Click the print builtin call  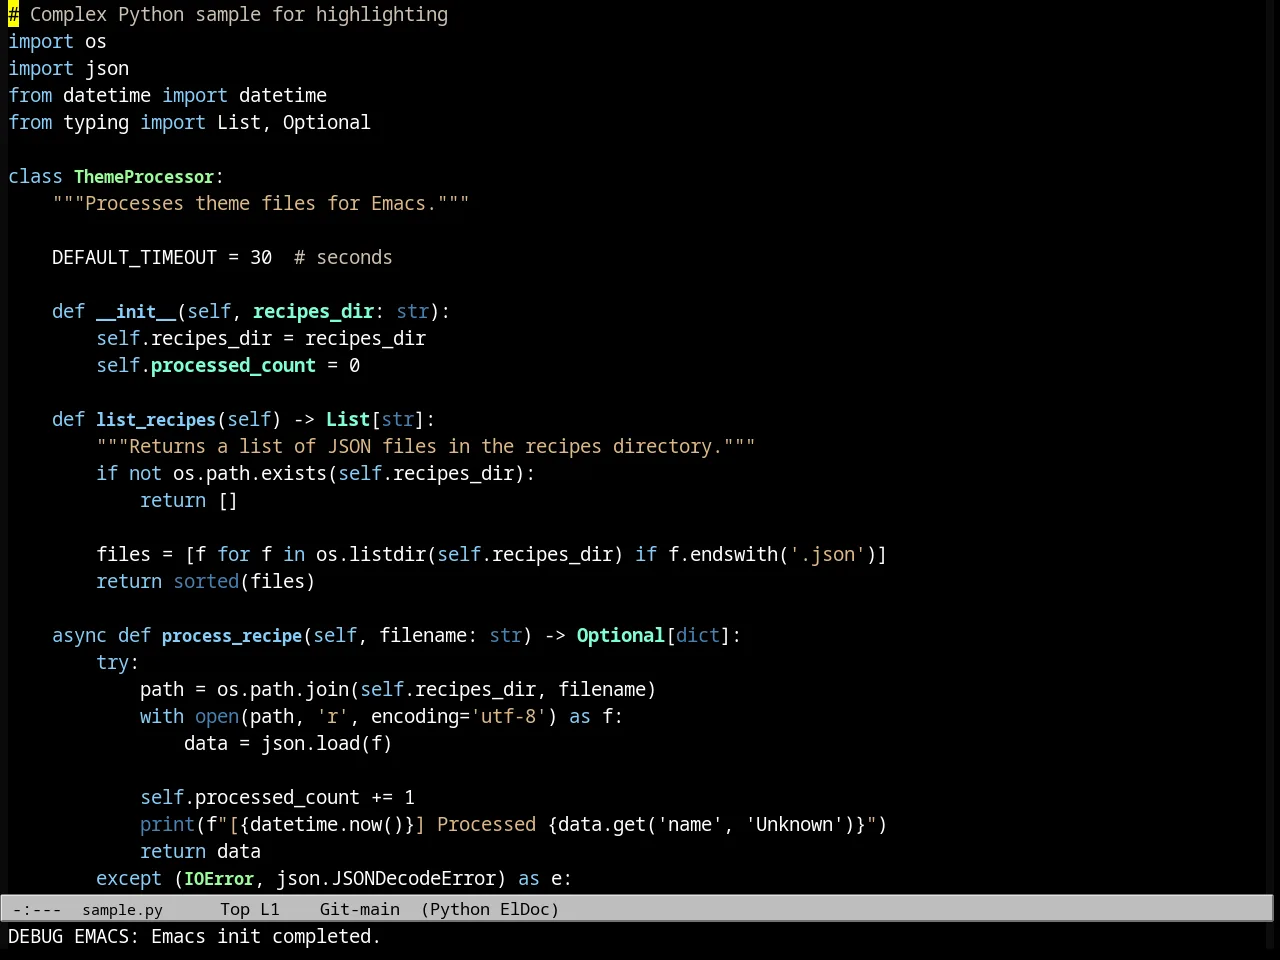point(167,824)
